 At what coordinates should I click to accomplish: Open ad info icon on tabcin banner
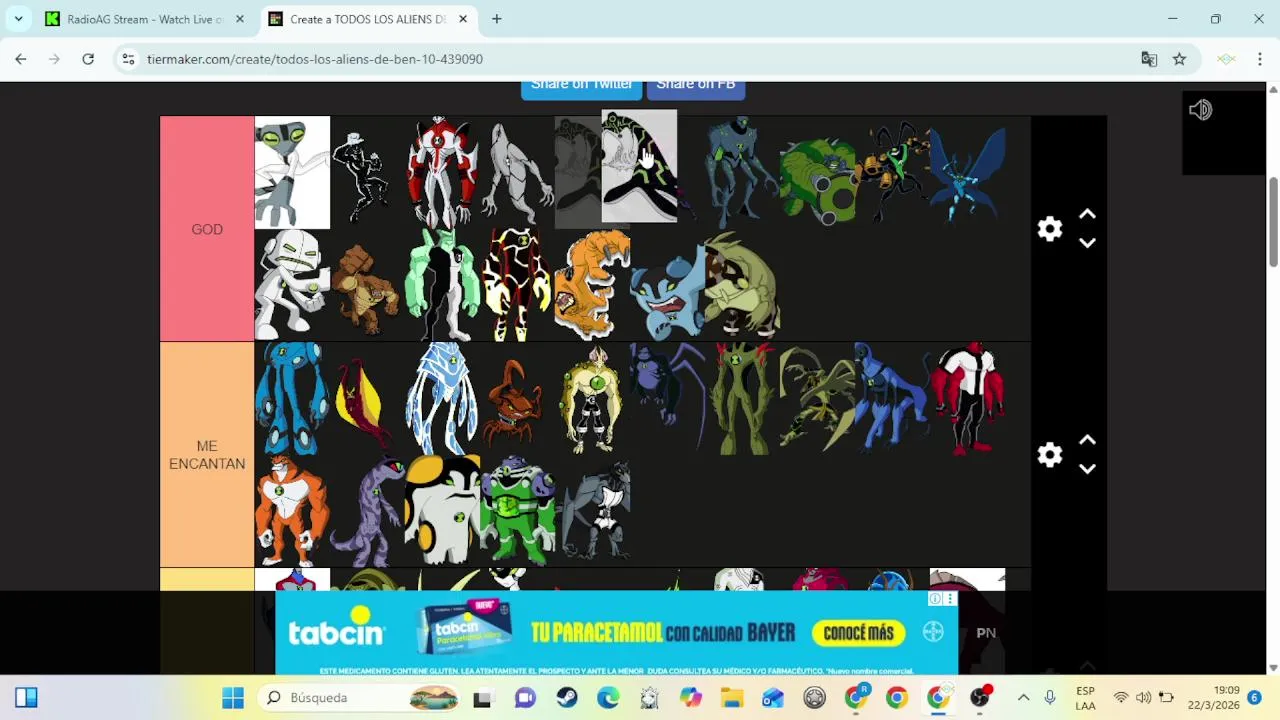pos(935,599)
